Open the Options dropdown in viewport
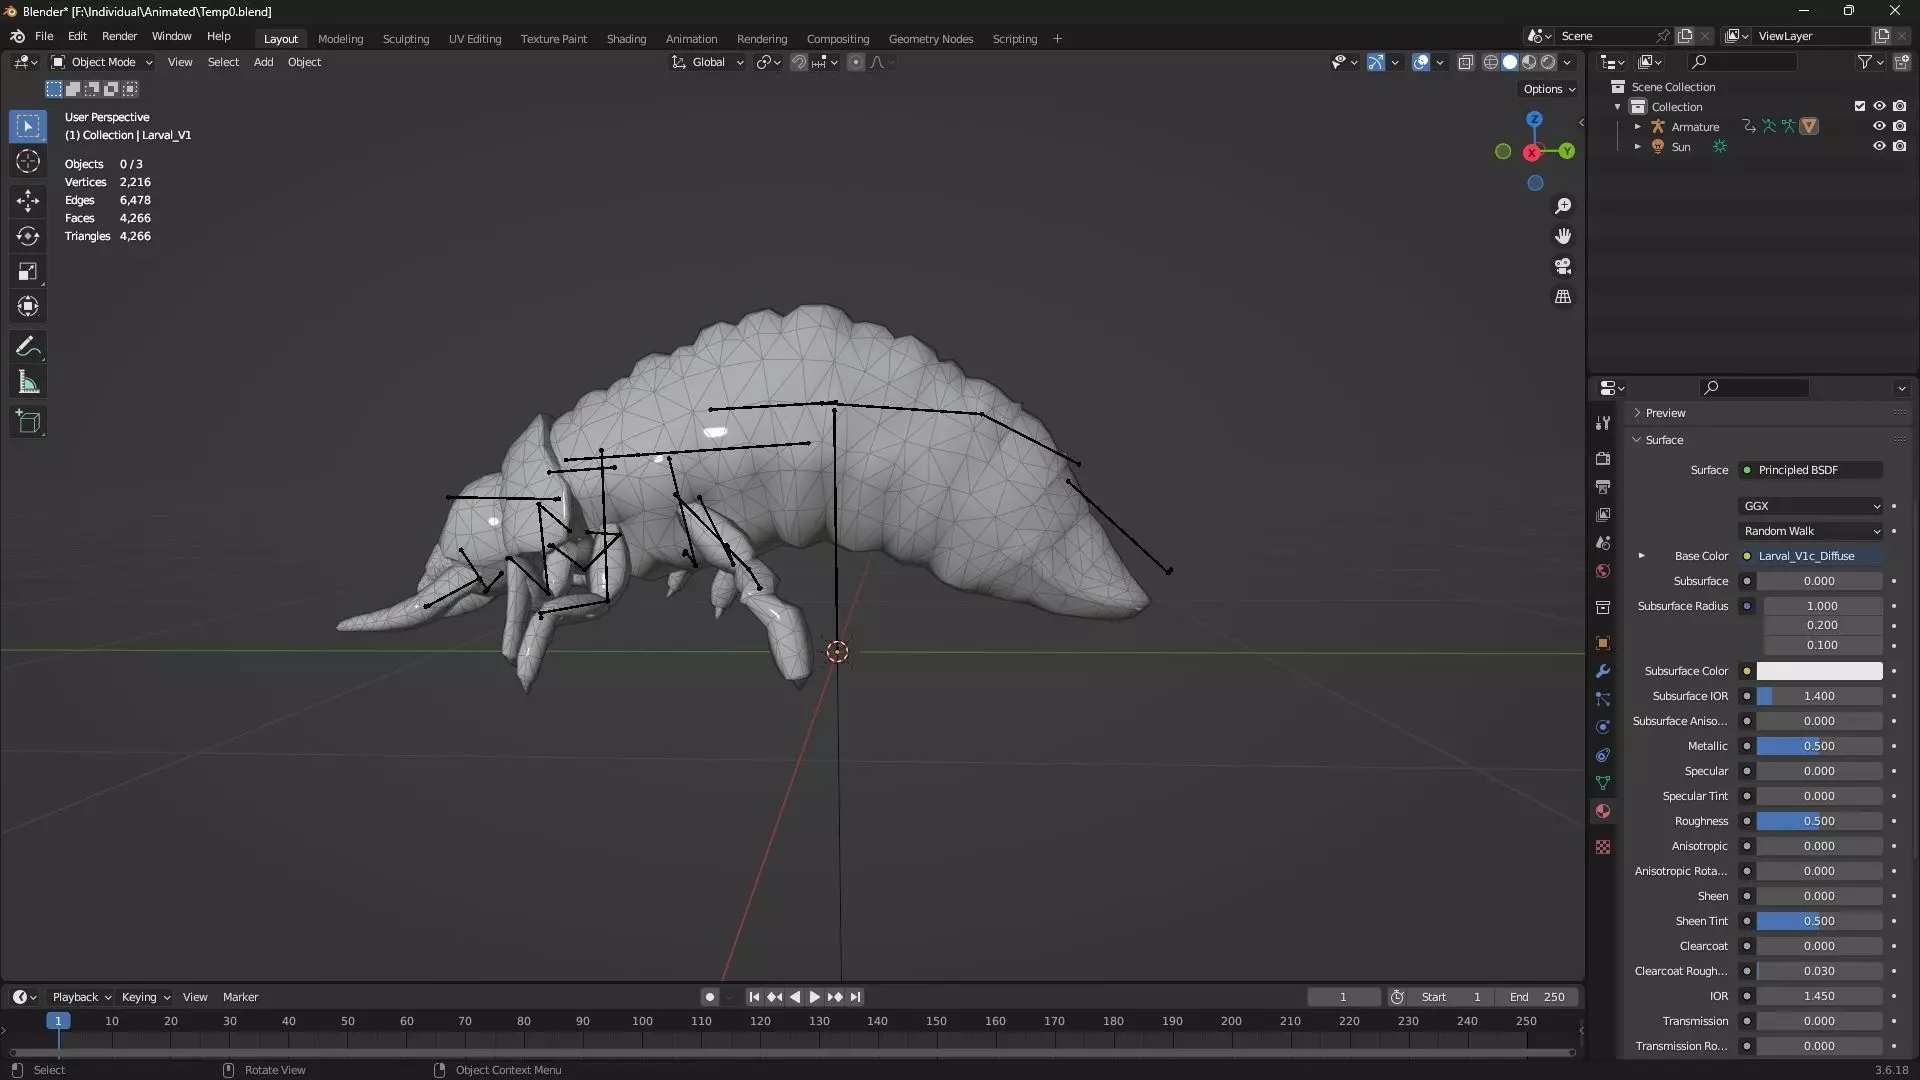Image resolution: width=1920 pixels, height=1080 pixels. point(1548,89)
